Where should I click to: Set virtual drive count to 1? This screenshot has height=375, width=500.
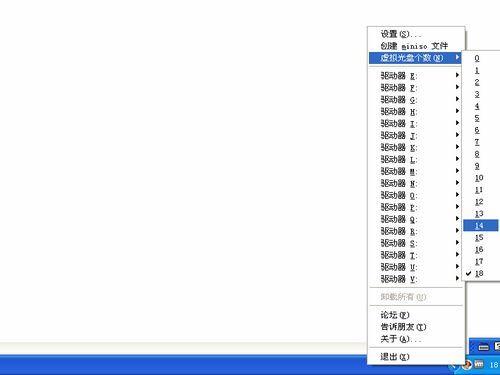coord(481,70)
